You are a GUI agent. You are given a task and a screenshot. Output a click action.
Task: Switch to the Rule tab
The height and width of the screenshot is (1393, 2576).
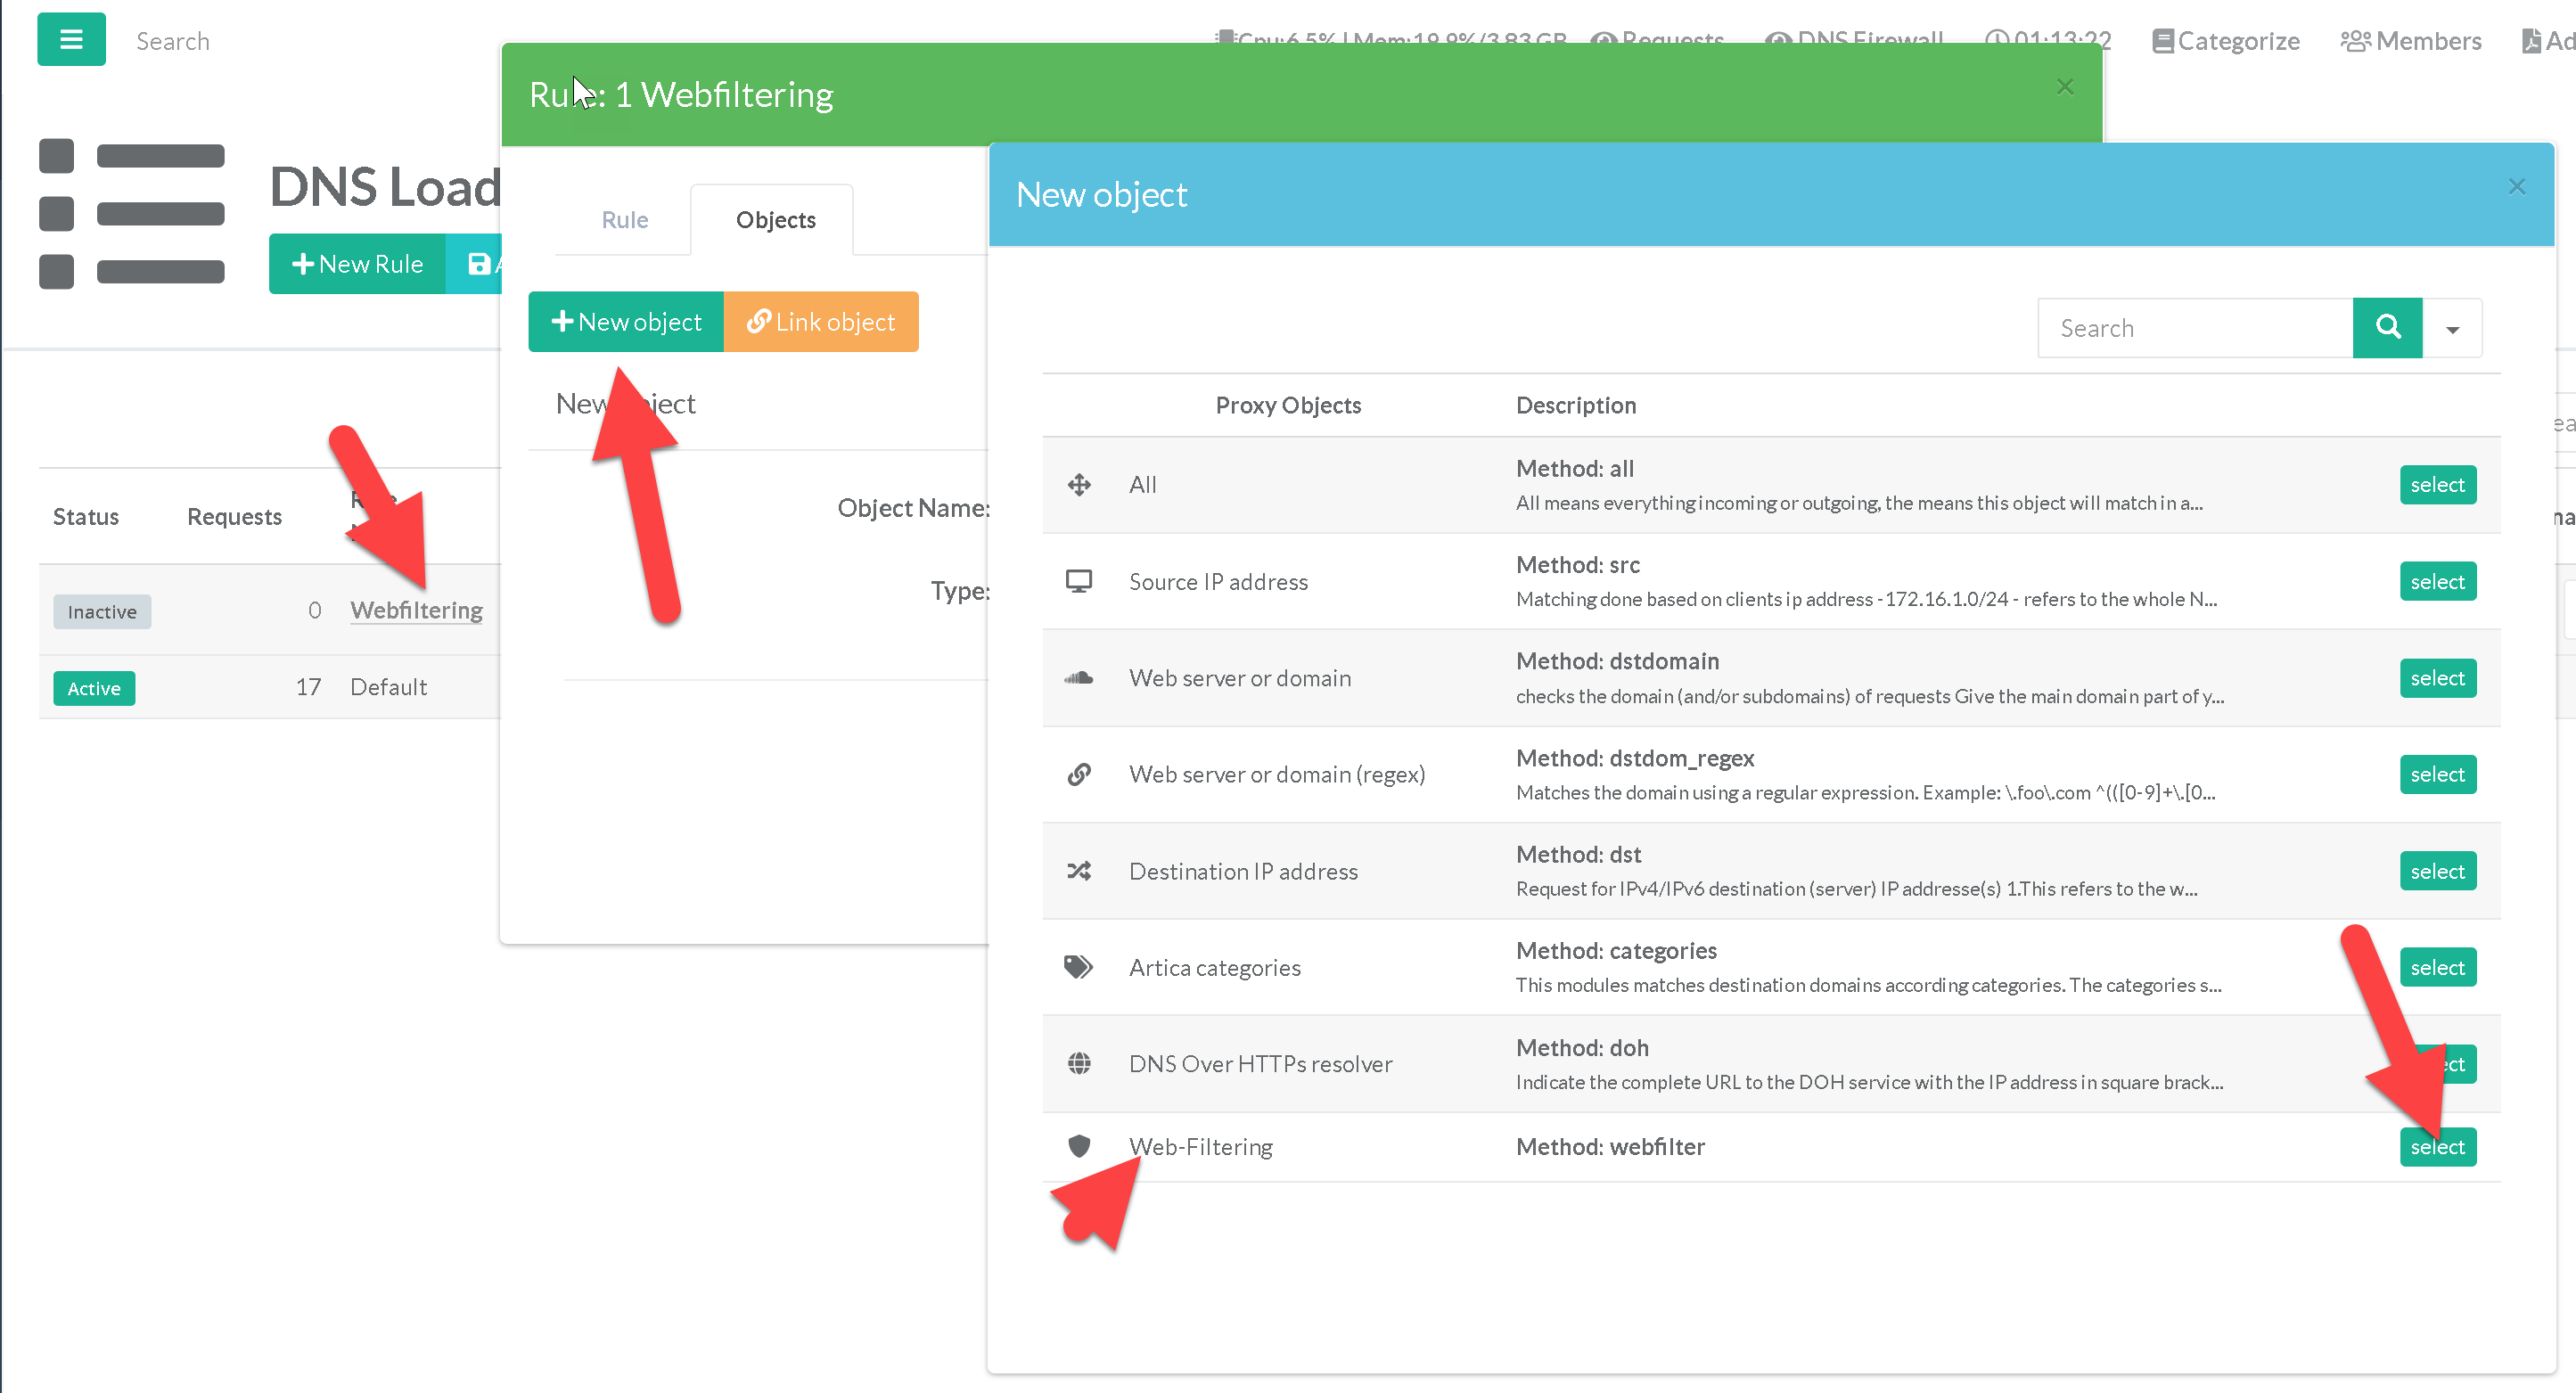(624, 220)
